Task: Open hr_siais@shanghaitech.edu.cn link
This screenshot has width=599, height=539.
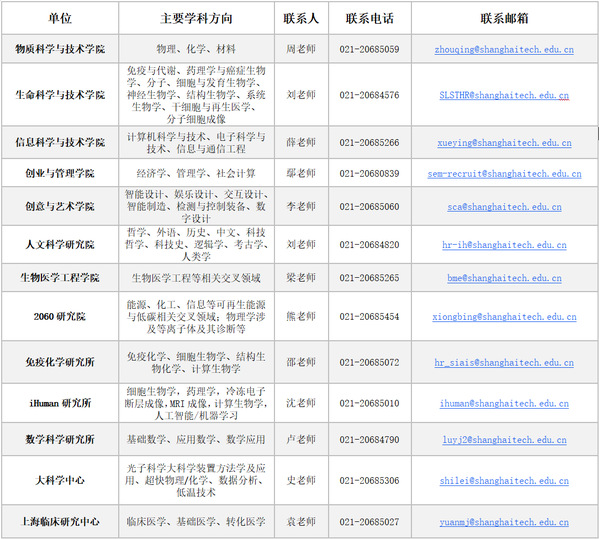Action: click(504, 363)
